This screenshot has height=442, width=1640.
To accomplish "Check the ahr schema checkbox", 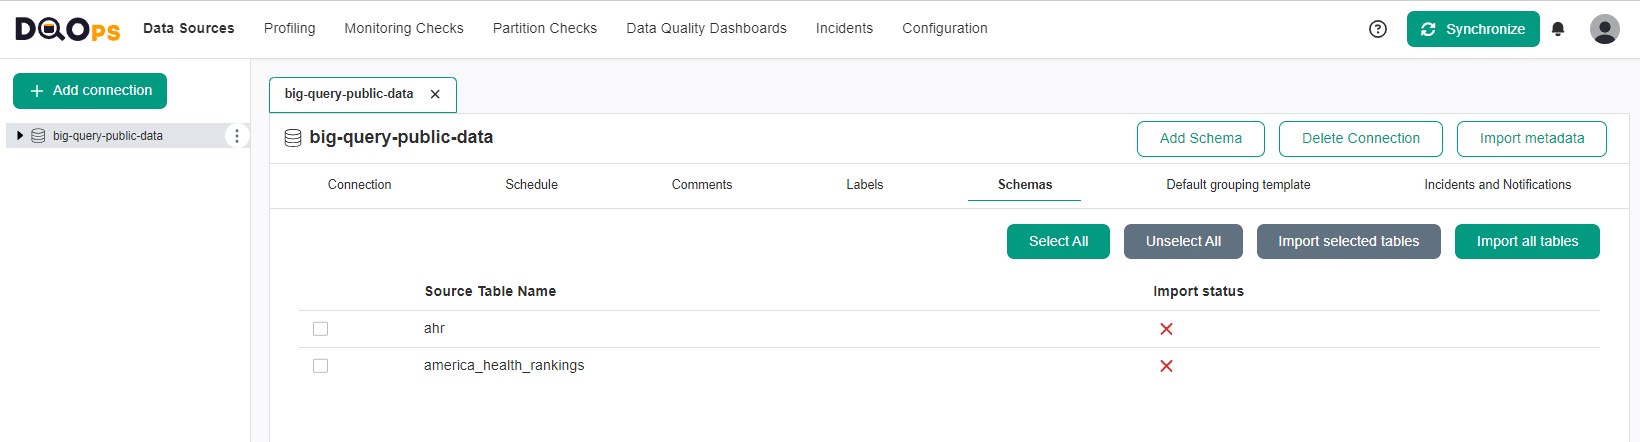I will coord(320,329).
